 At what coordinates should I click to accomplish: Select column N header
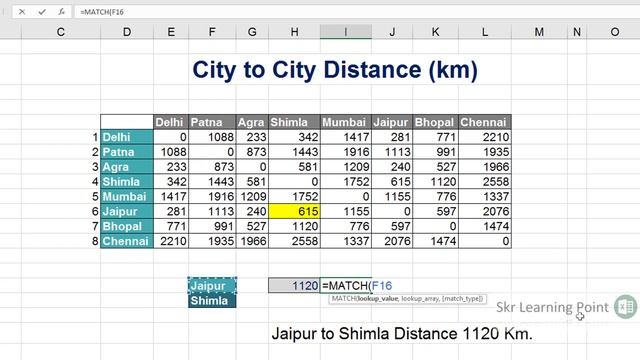[x=577, y=32]
